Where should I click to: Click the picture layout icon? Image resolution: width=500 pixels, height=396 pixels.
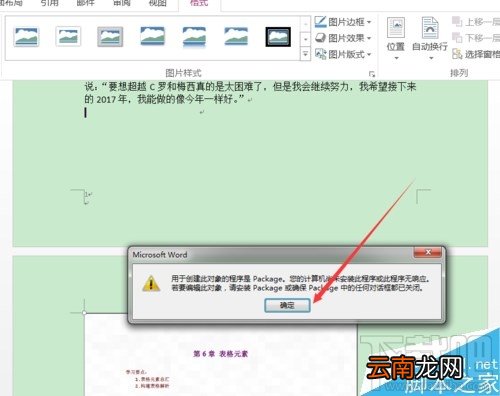pos(321,54)
